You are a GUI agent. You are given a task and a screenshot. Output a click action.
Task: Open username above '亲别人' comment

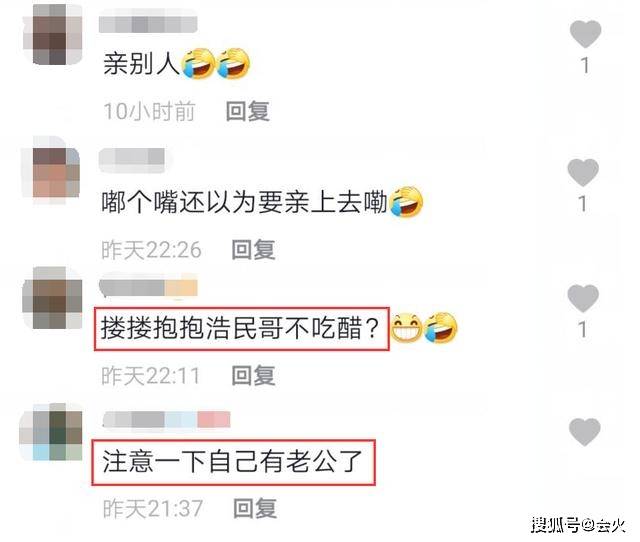click(x=148, y=24)
